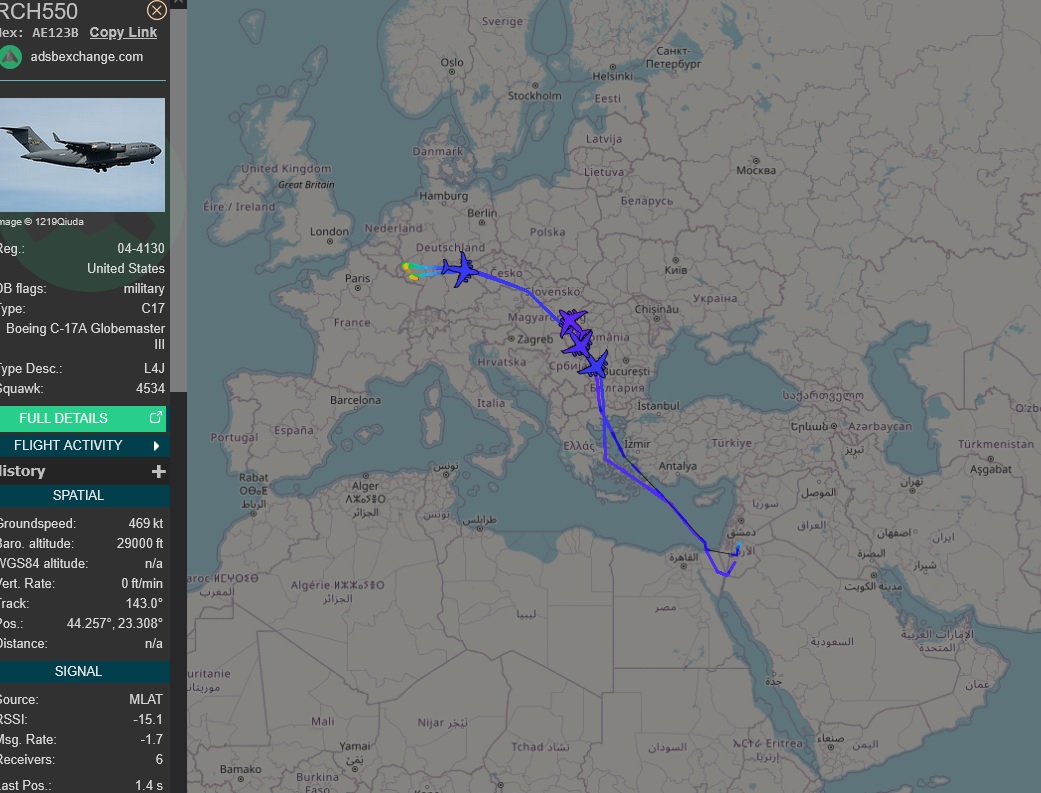Click the northernmost aircraft icon over Hungary
1041x793 pixels.
coord(570,321)
